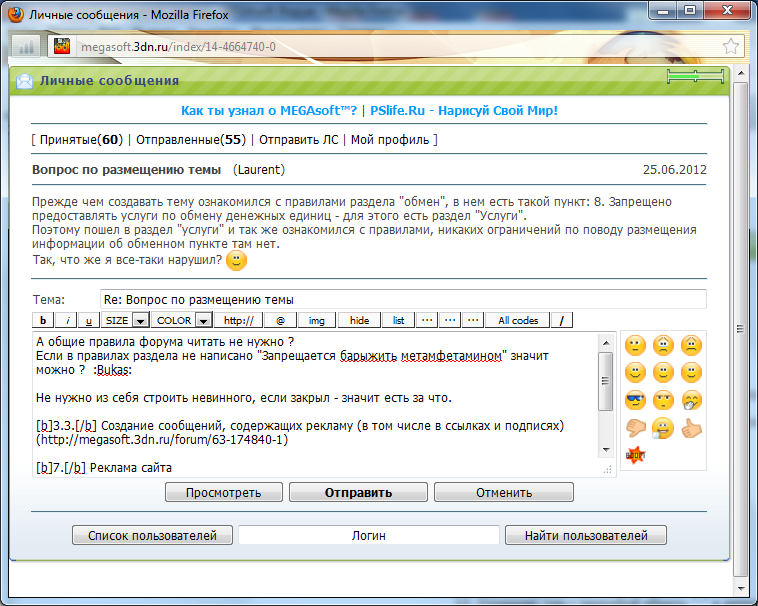Open the All codes panel
Image resolution: width=758 pixels, height=606 pixels.
[518, 320]
